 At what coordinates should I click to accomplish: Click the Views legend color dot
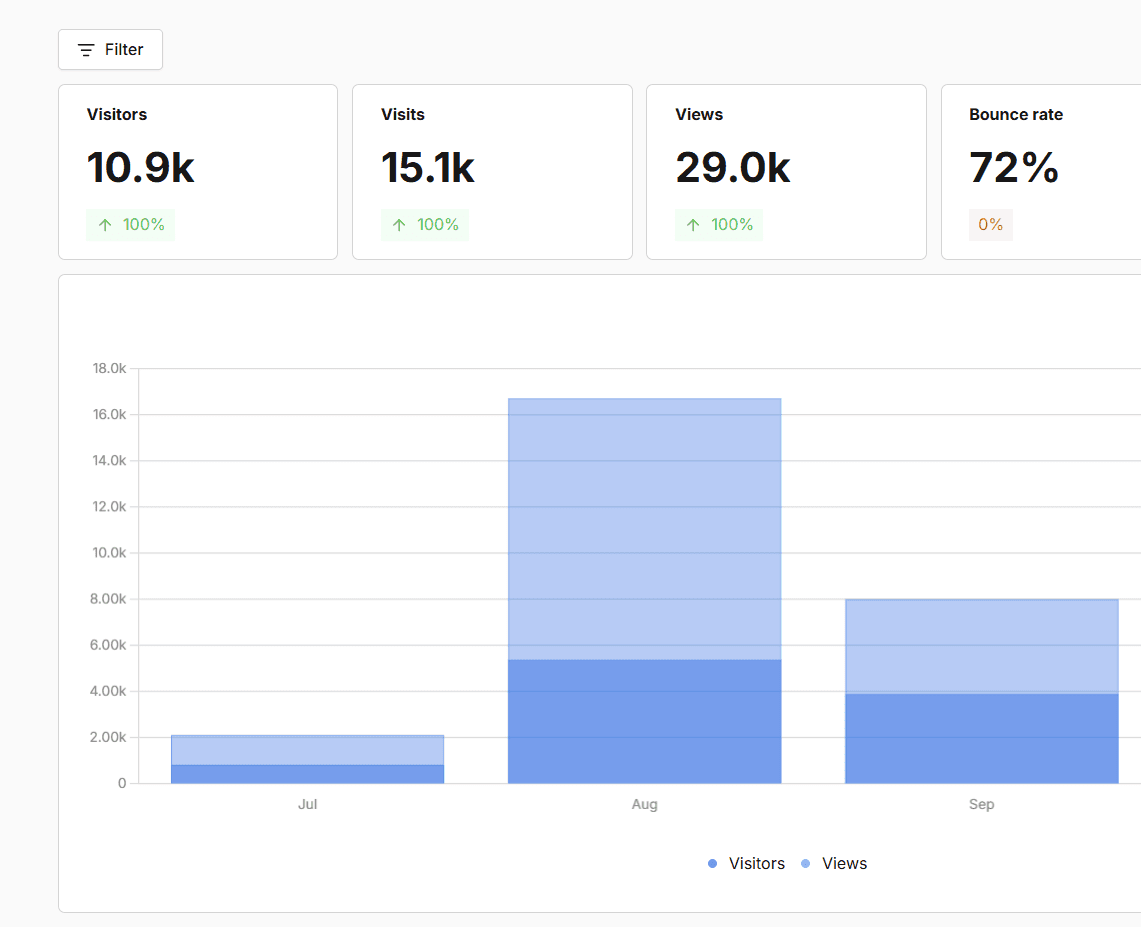[806, 864]
